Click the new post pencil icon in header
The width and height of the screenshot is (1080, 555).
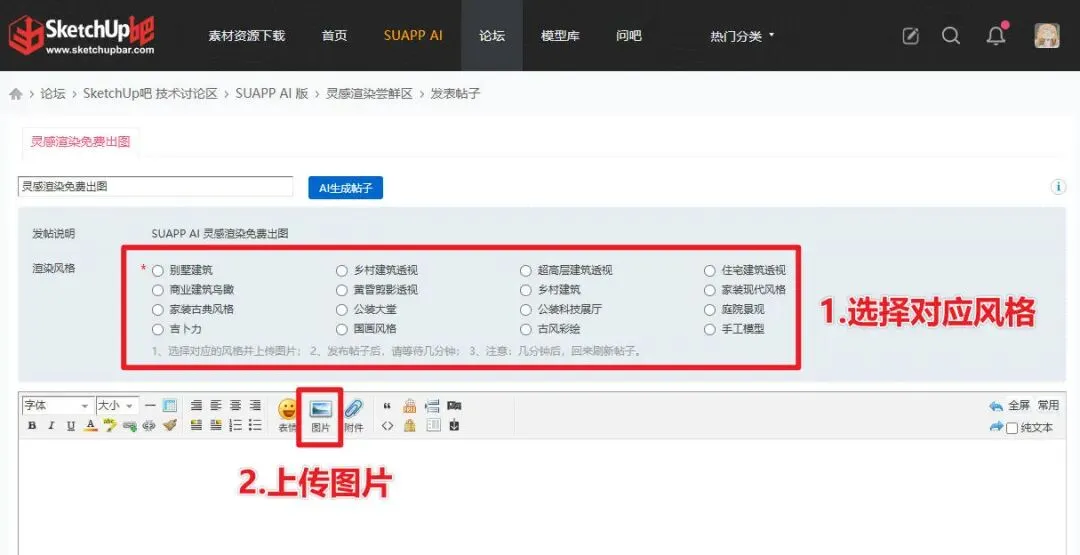tap(911, 36)
